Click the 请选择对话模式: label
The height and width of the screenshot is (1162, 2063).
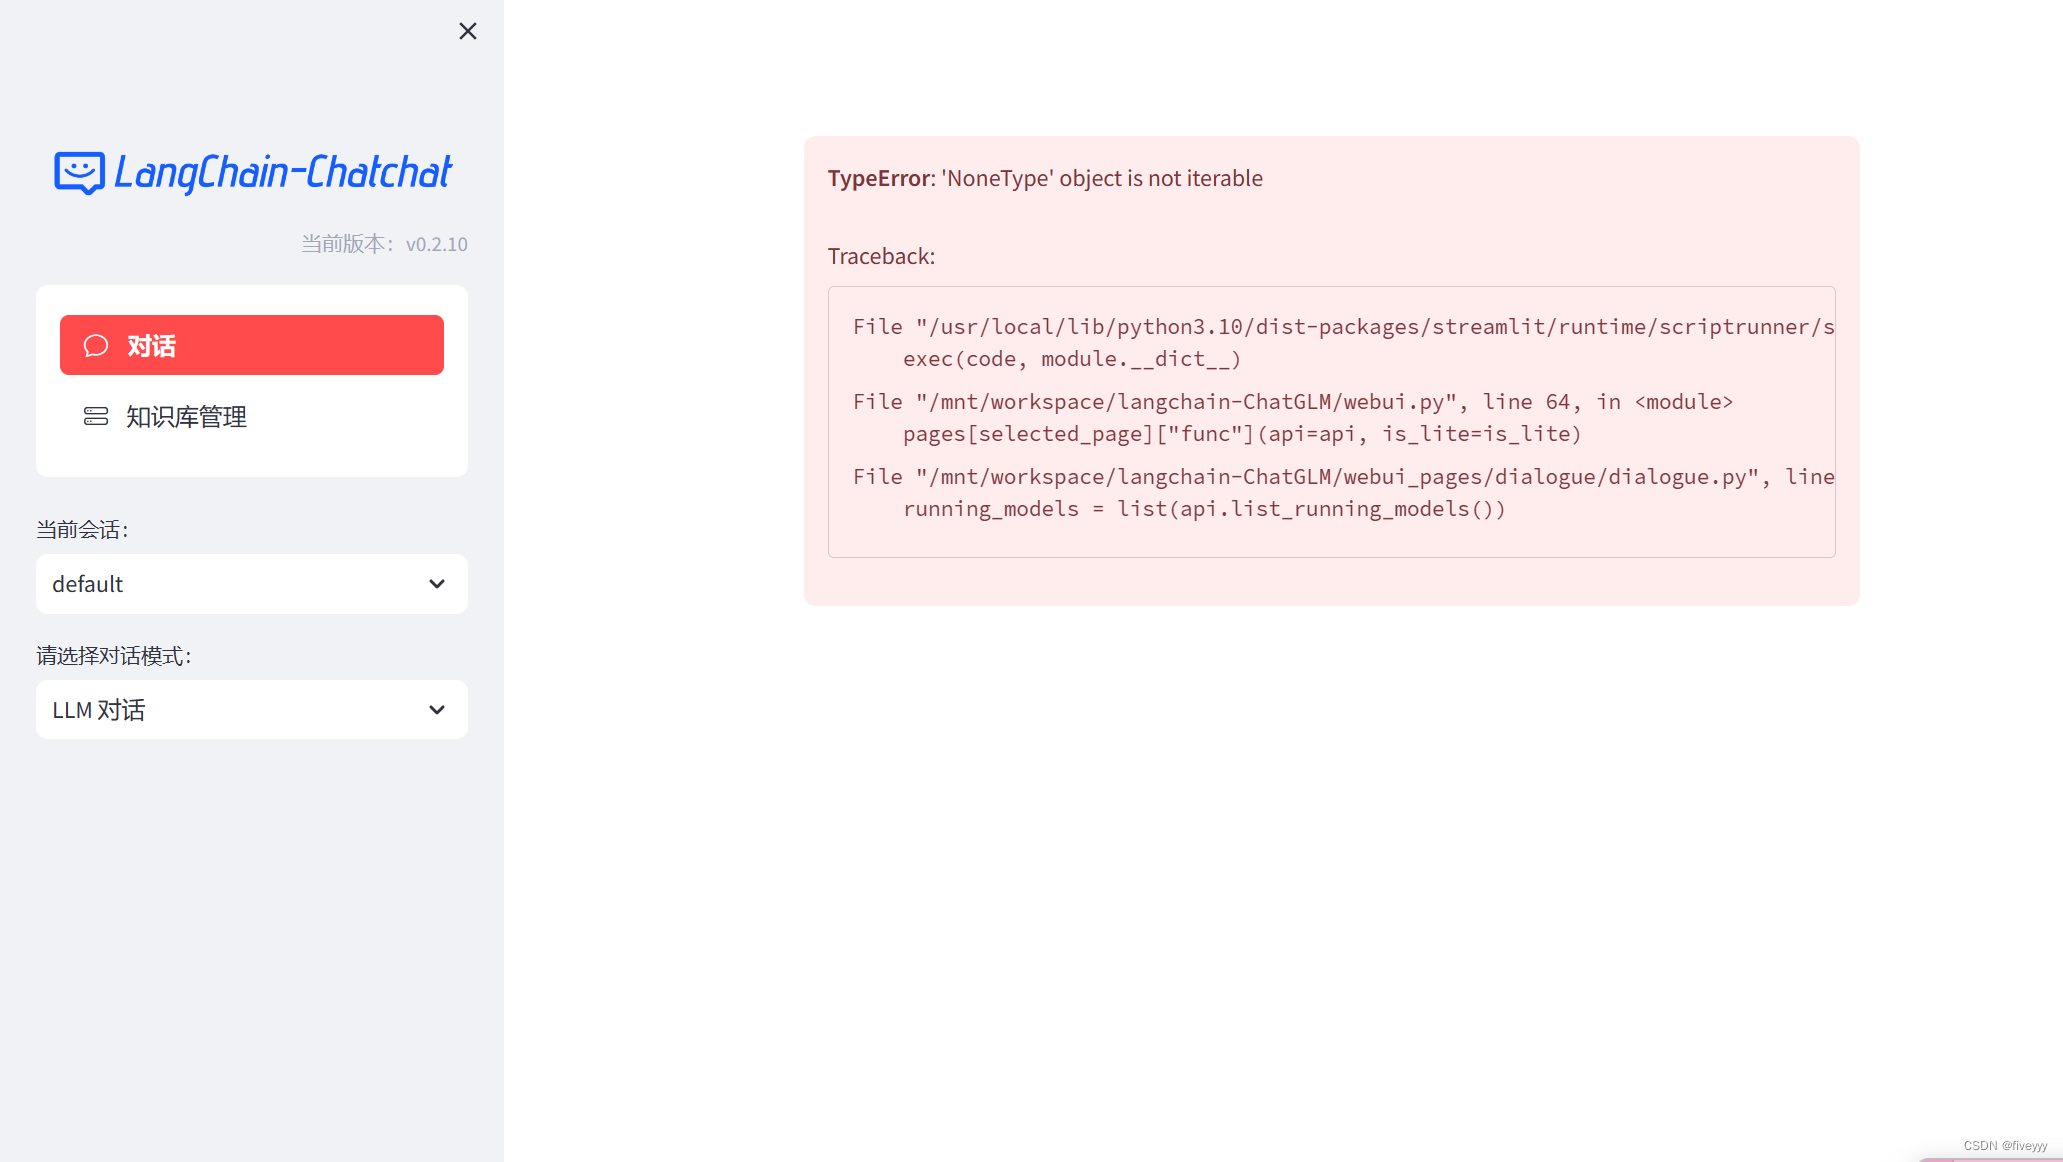coord(114,656)
